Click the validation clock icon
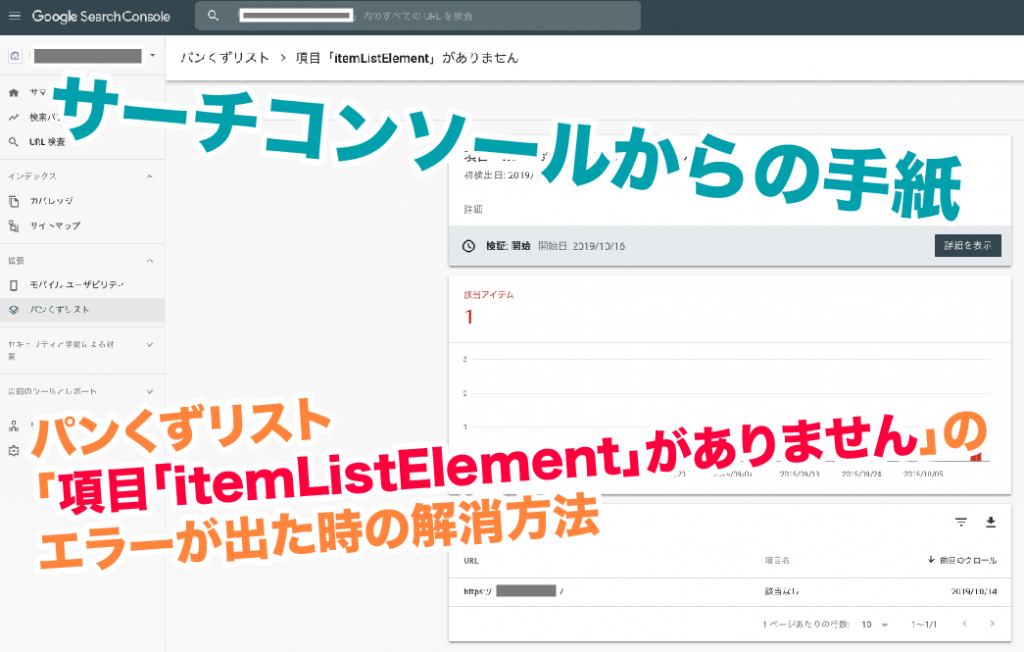Viewport: 1024px width, 652px height. point(468,246)
